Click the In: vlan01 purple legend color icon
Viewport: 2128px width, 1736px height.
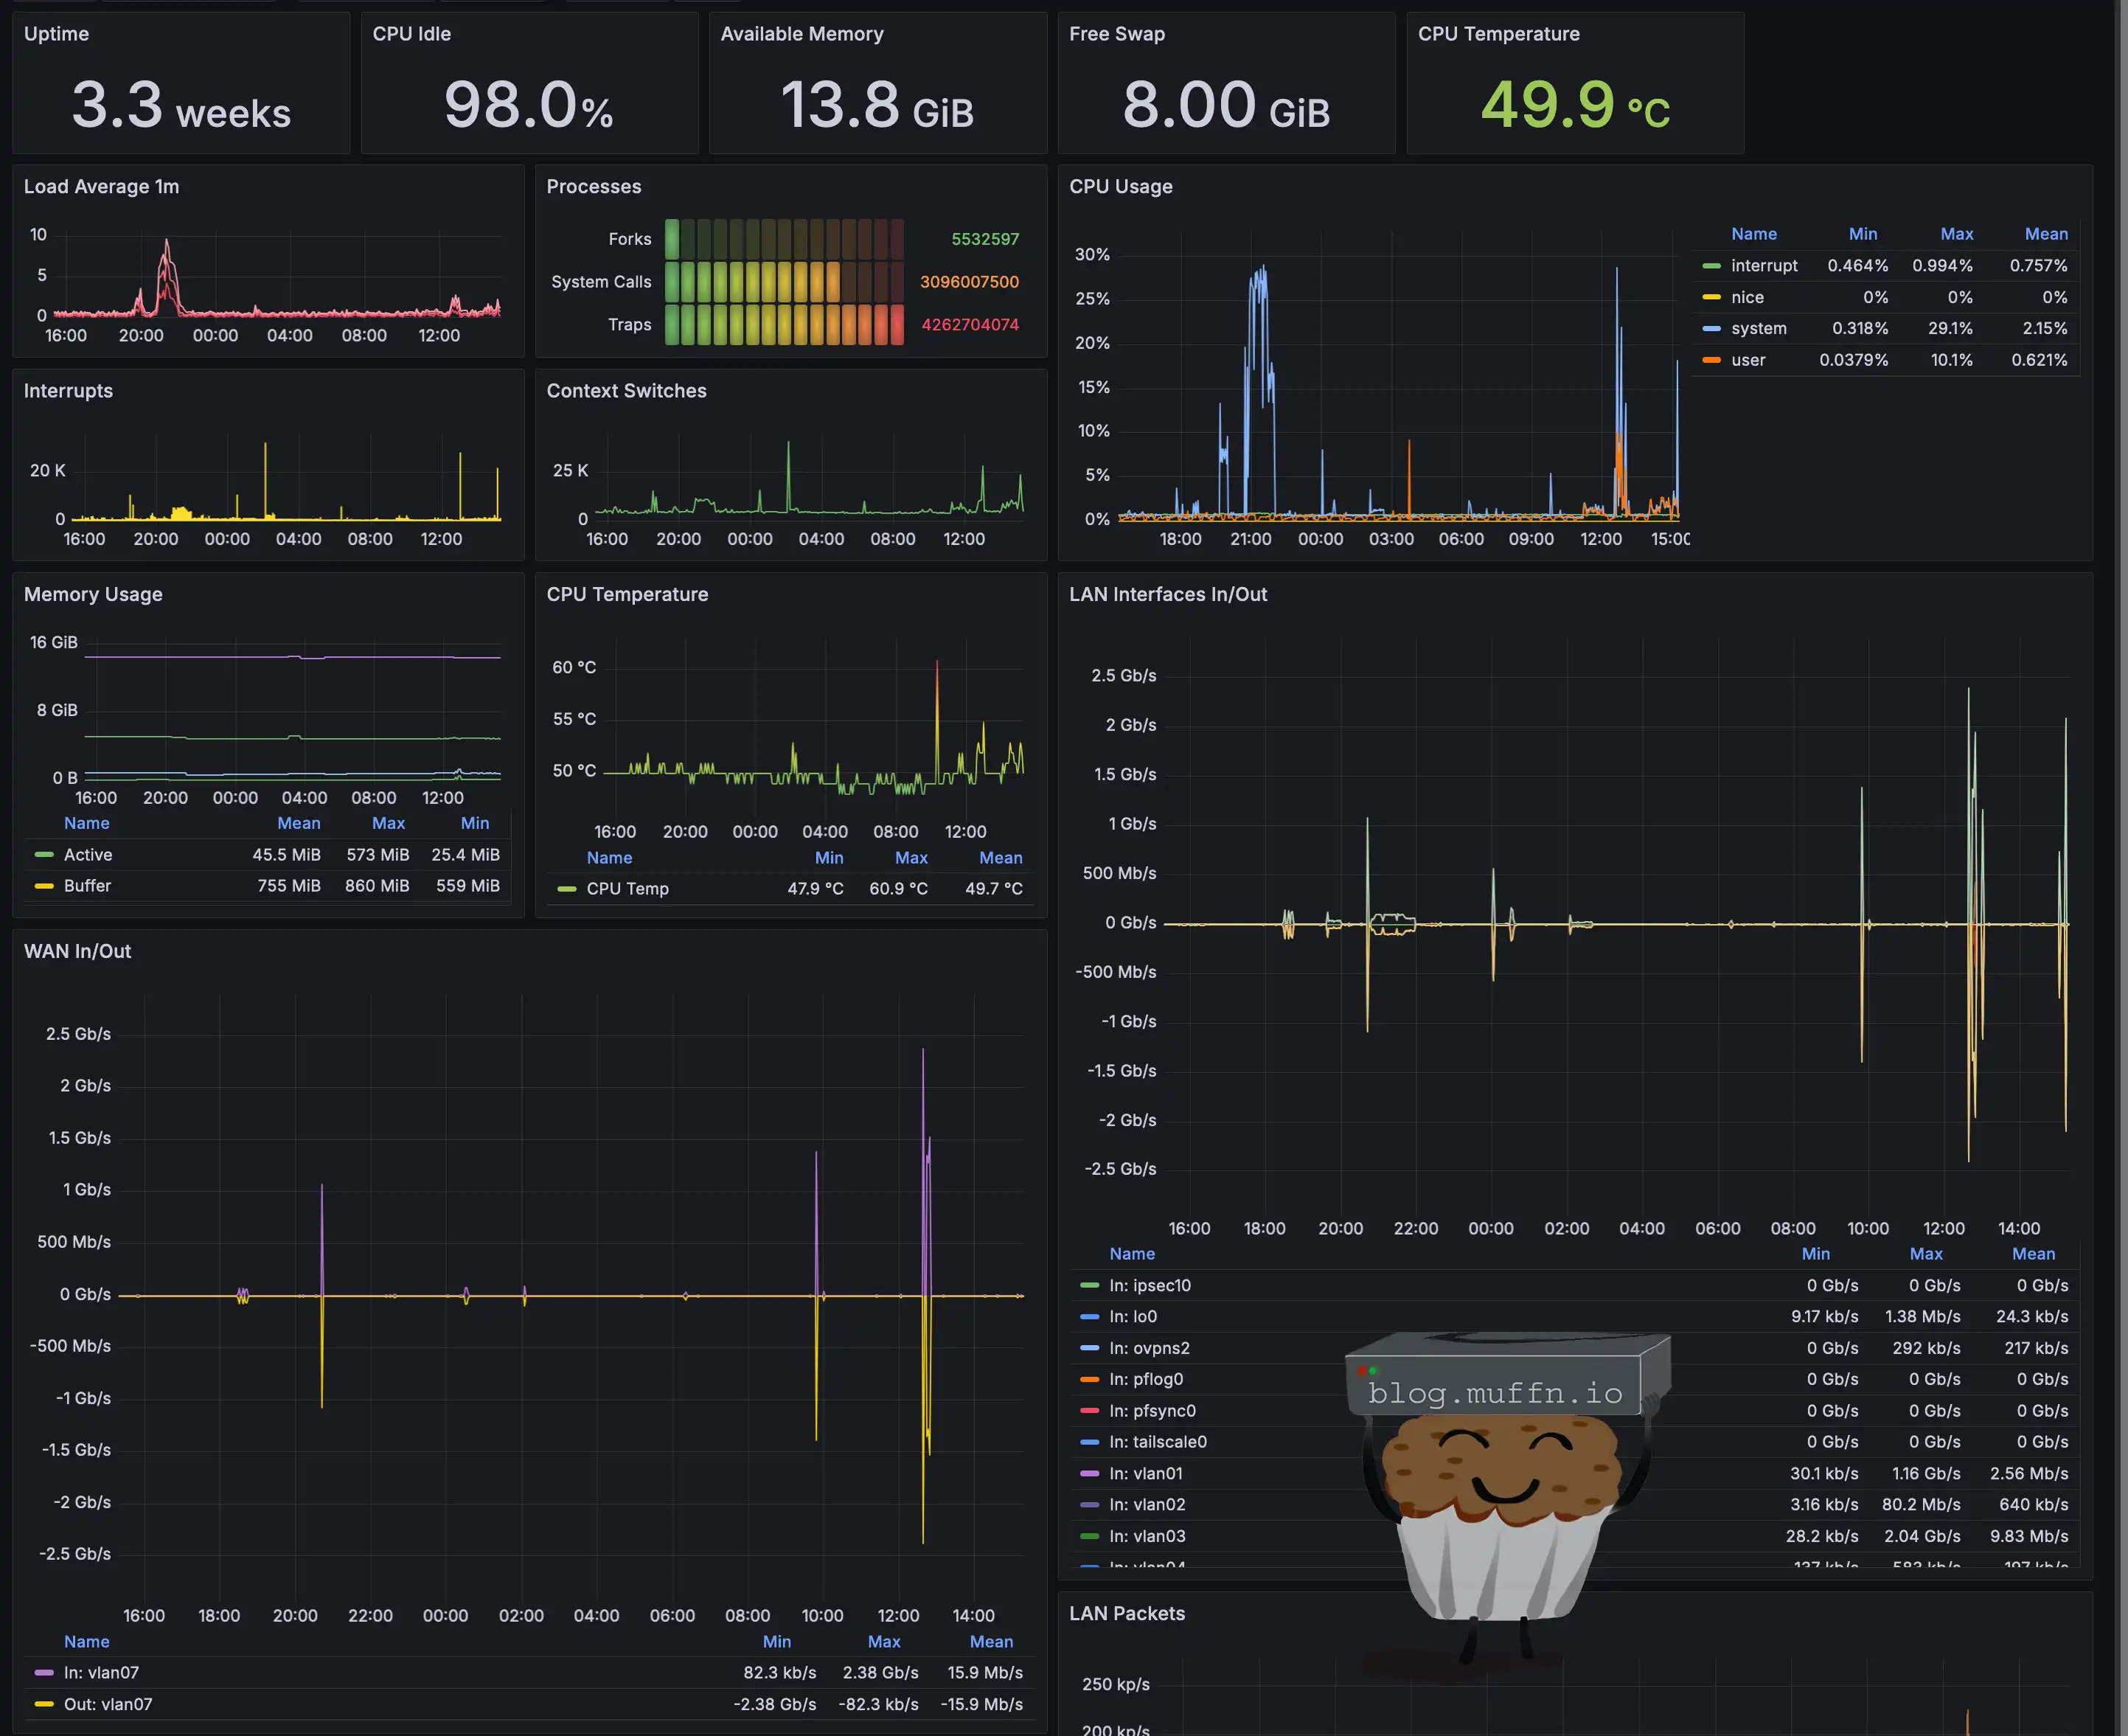(1089, 1474)
